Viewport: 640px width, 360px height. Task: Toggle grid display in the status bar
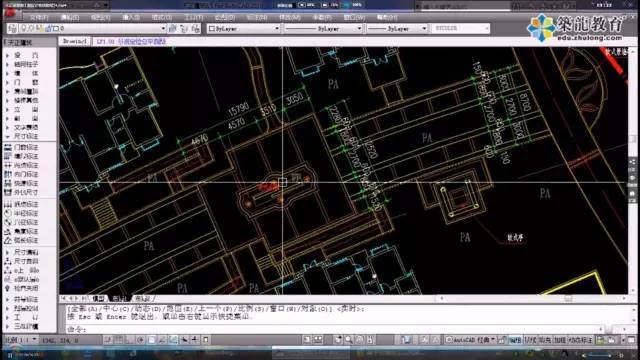pos(119,340)
